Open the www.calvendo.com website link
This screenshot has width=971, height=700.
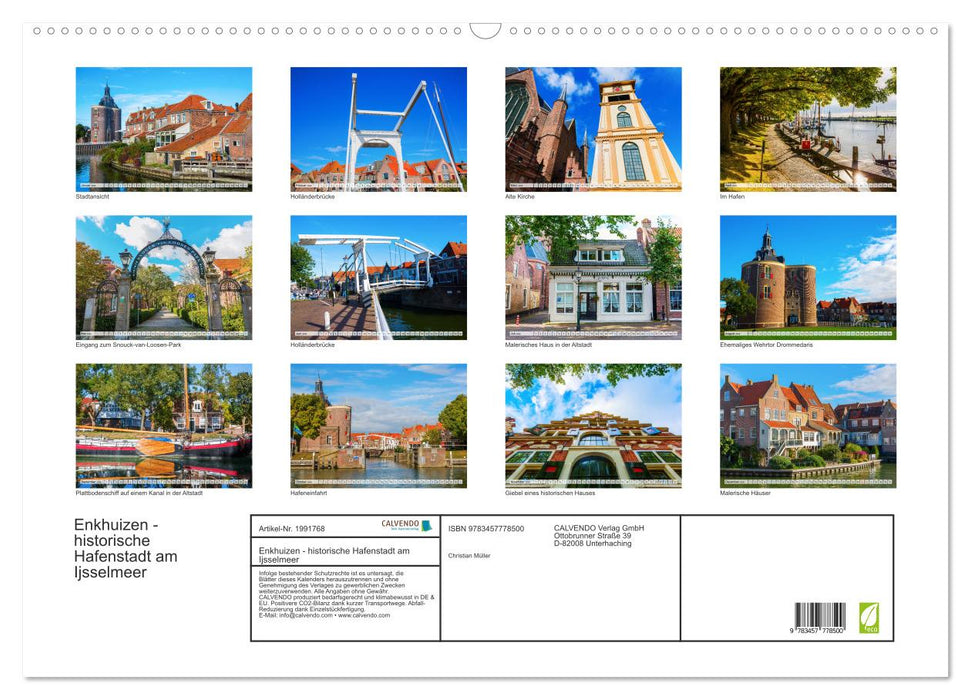click(362, 617)
